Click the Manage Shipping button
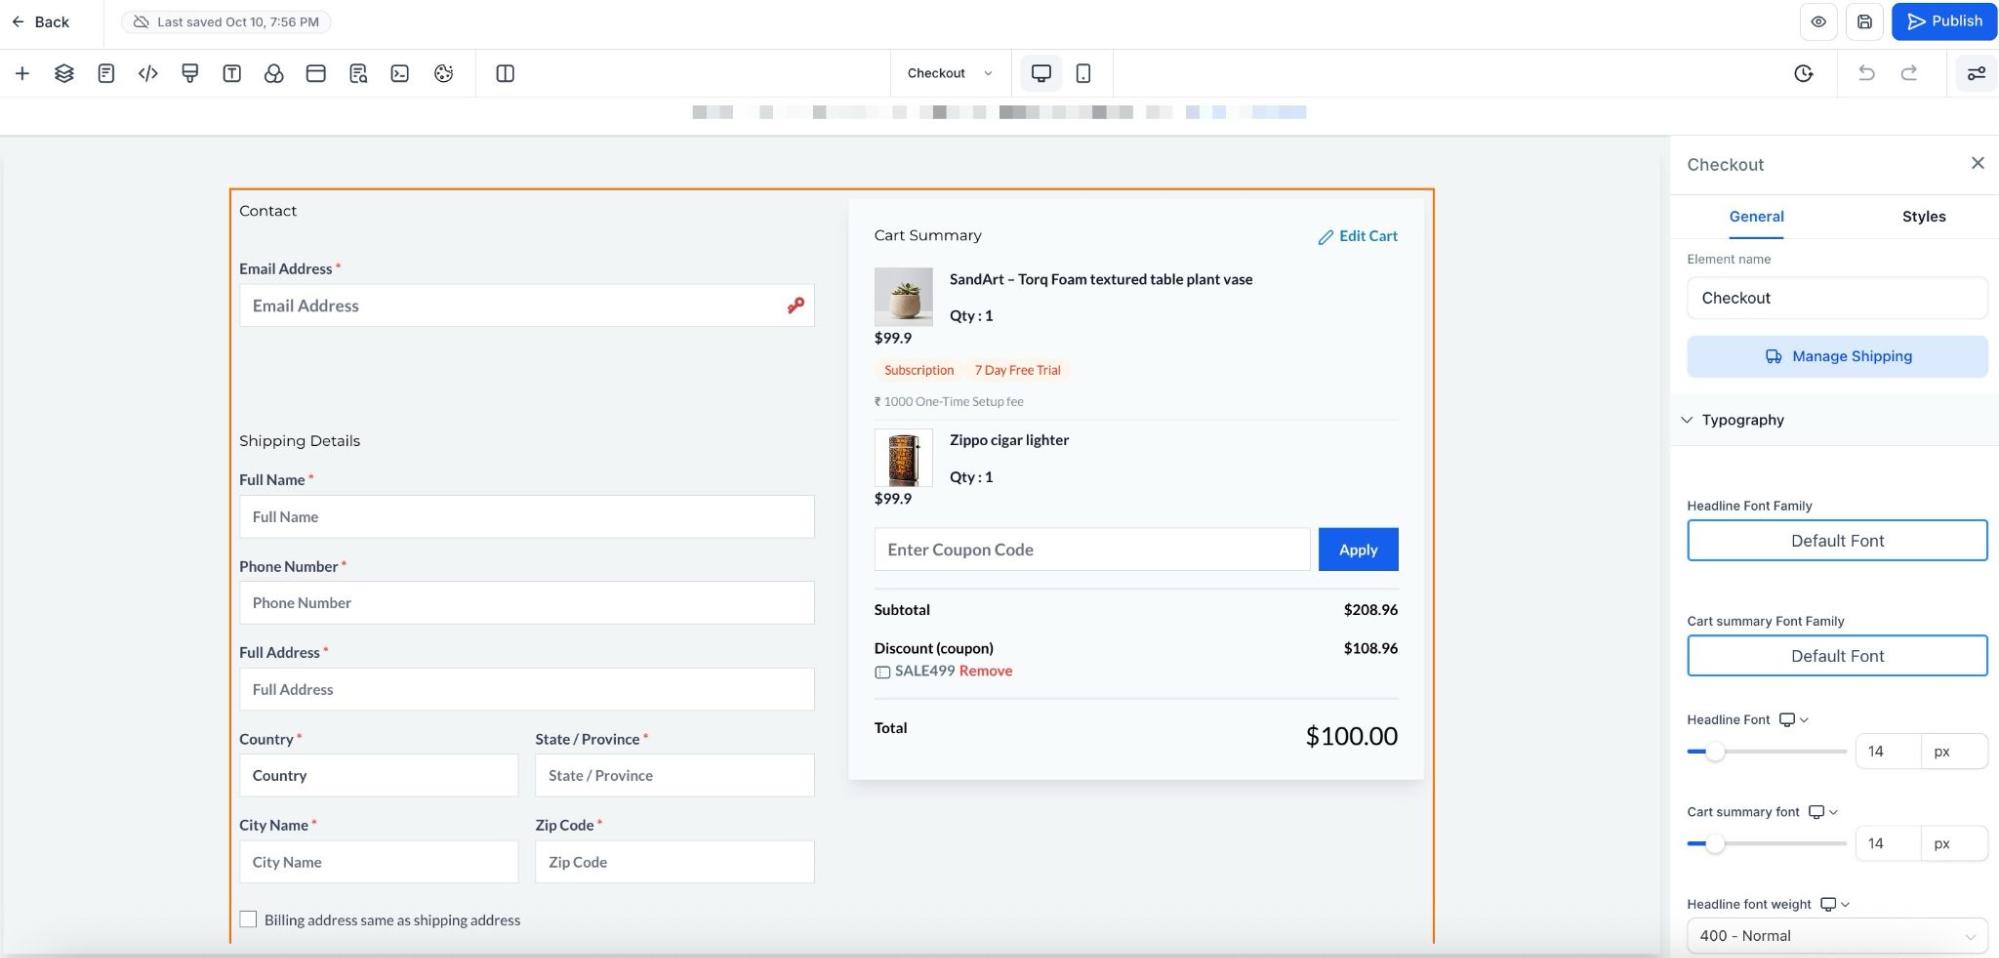 [x=1837, y=356]
